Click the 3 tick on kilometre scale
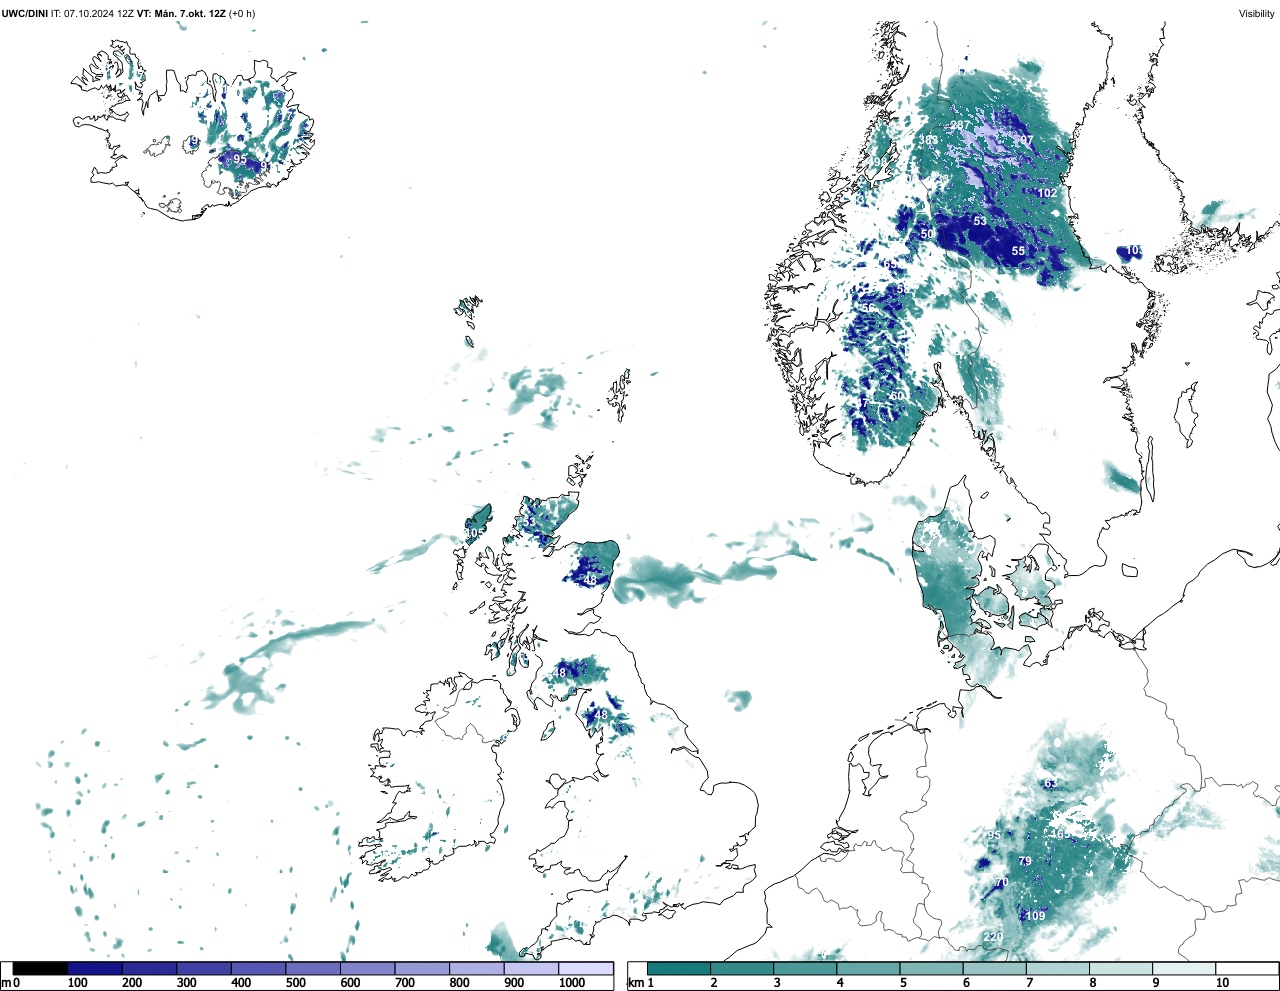 (x=777, y=983)
